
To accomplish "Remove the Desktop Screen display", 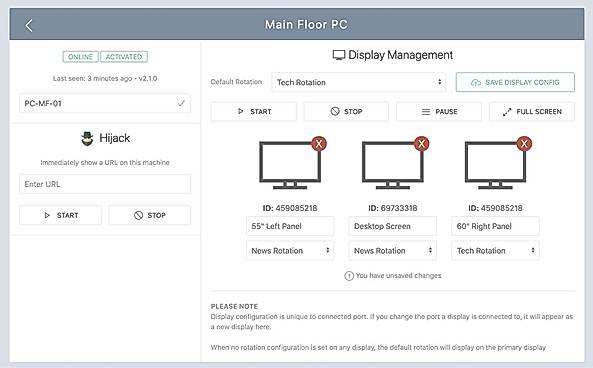I will pyautogui.click(x=421, y=144).
